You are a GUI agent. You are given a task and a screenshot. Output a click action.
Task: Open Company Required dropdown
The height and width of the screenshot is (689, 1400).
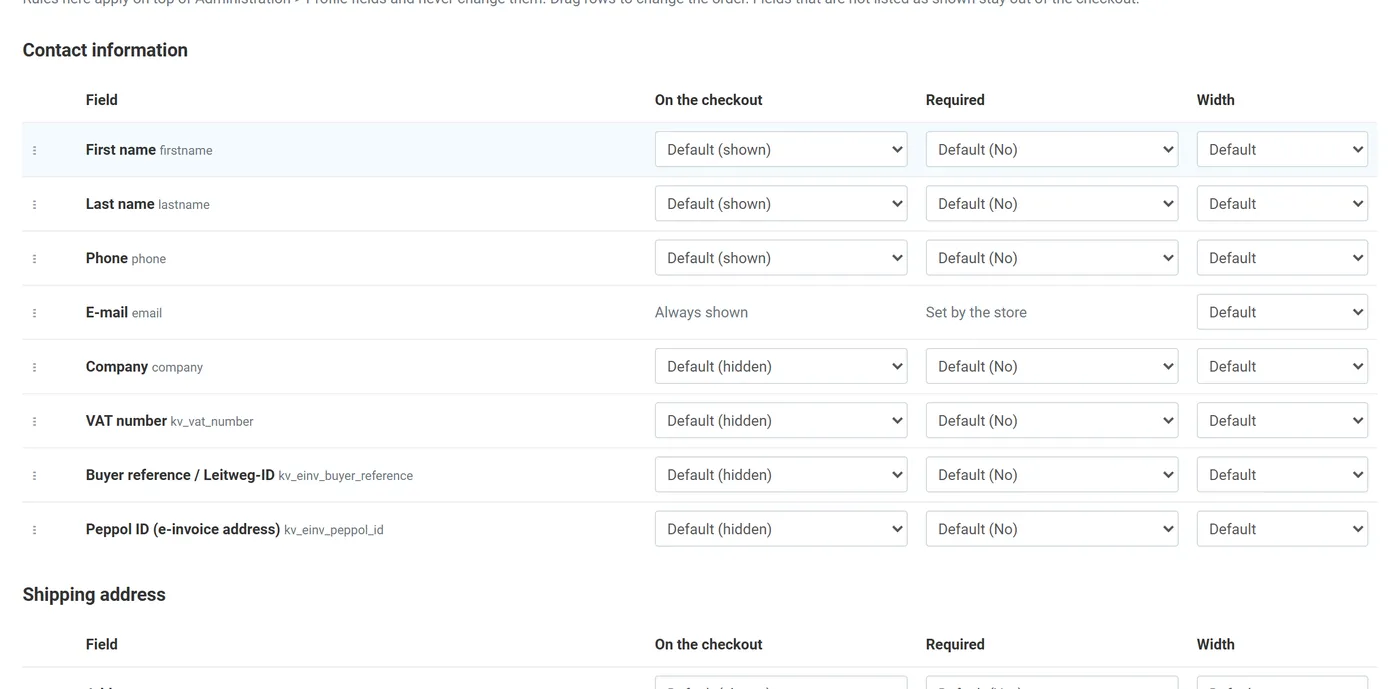(1052, 366)
